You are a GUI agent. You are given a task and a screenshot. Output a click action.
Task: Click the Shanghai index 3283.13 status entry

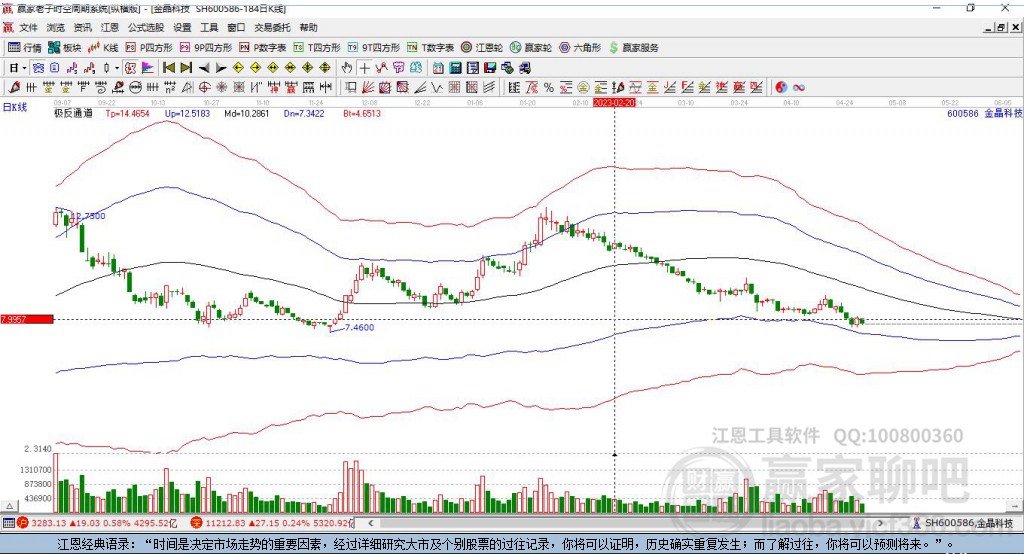[x=98, y=523]
